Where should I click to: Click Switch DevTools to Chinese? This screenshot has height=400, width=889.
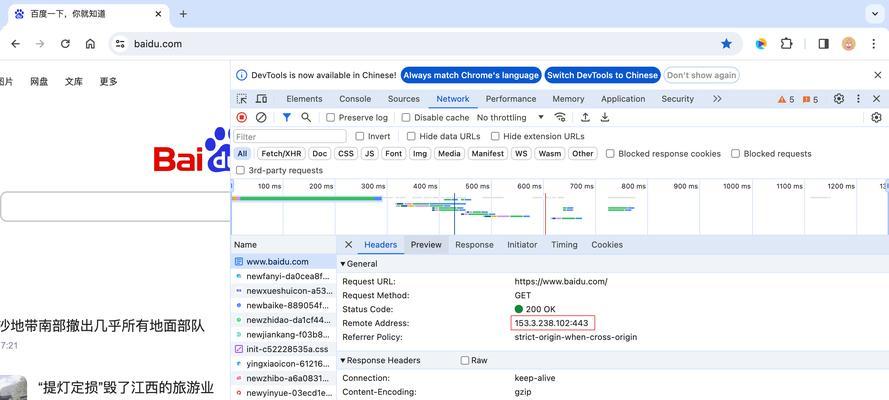point(603,75)
